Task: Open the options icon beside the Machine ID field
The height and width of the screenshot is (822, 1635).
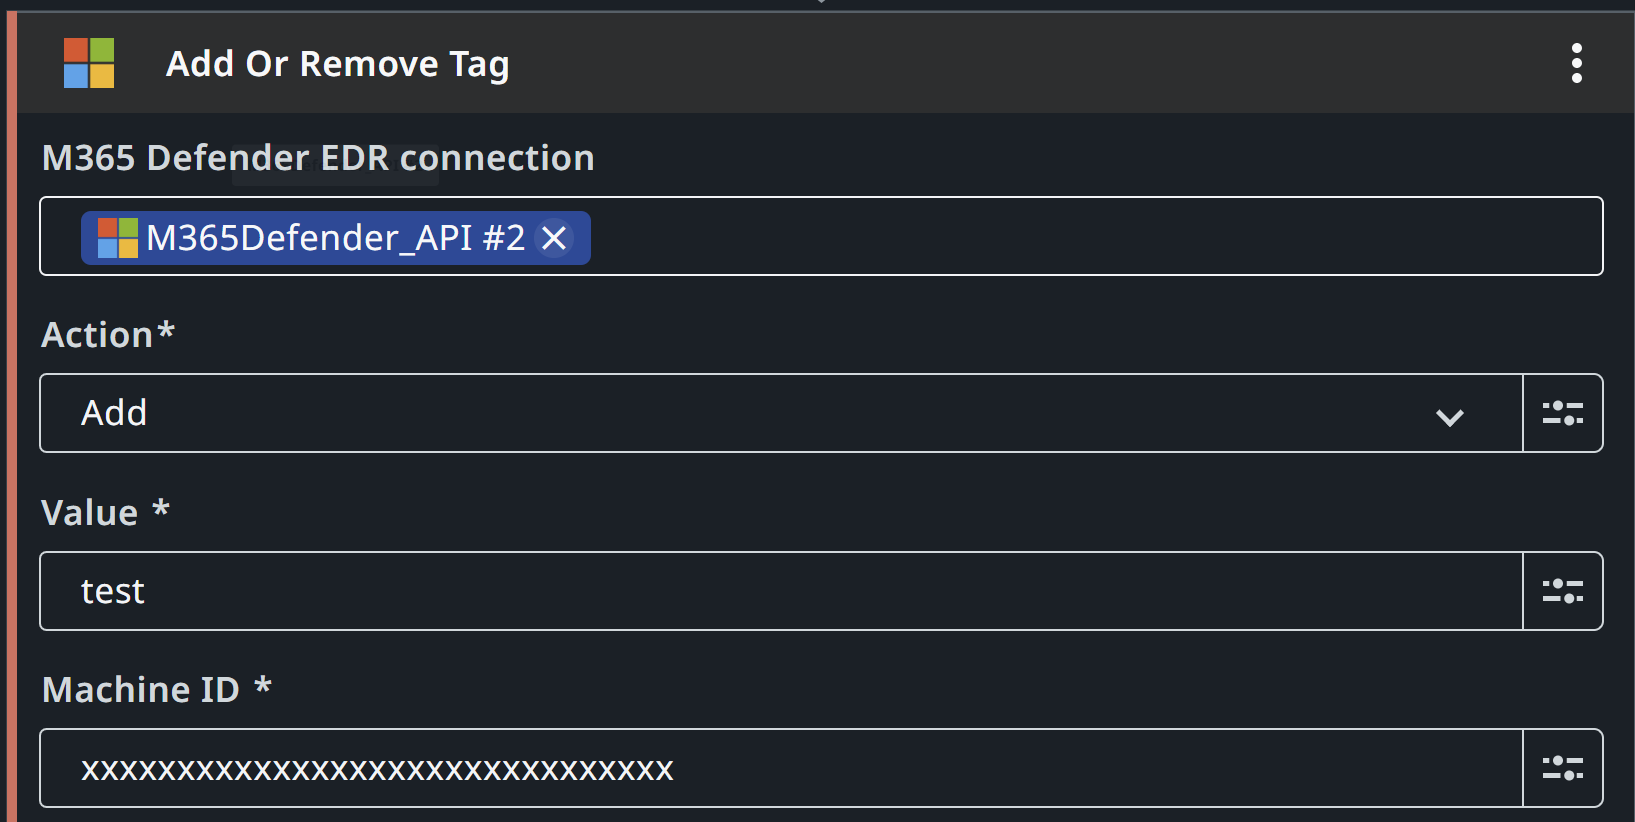Action: (x=1563, y=768)
